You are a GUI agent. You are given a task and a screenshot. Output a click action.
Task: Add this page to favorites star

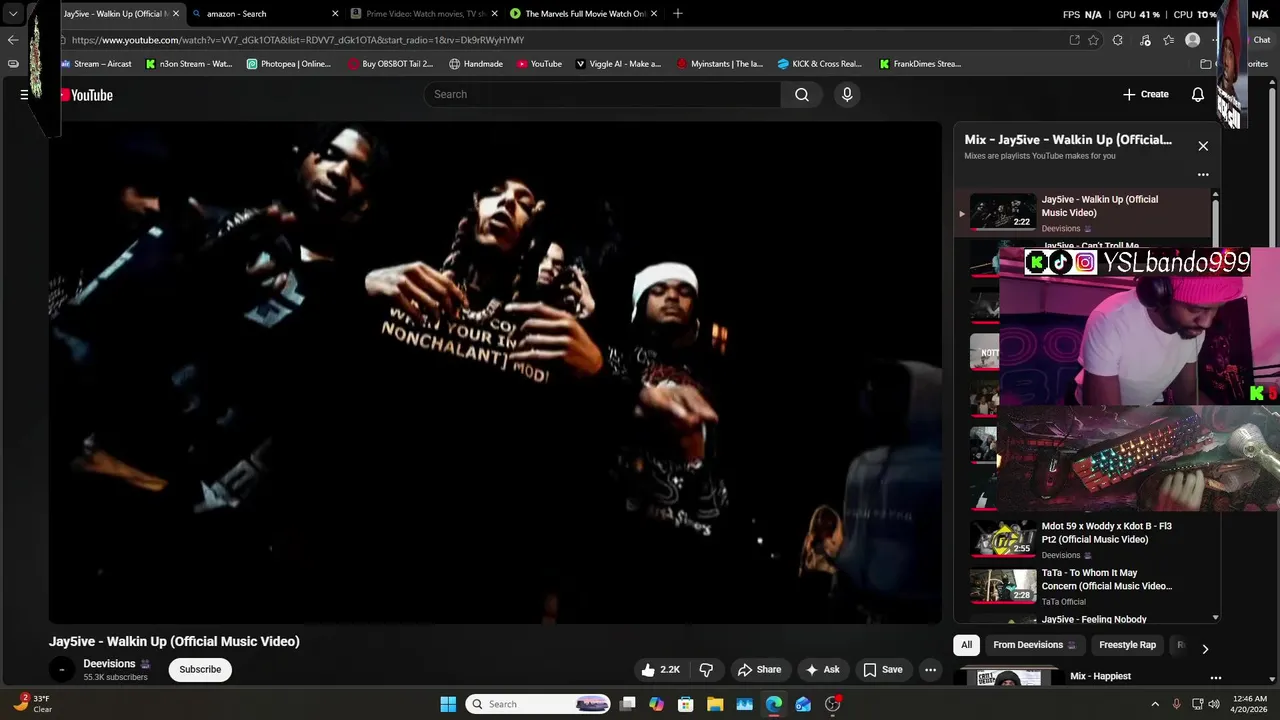[x=1094, y=40]
